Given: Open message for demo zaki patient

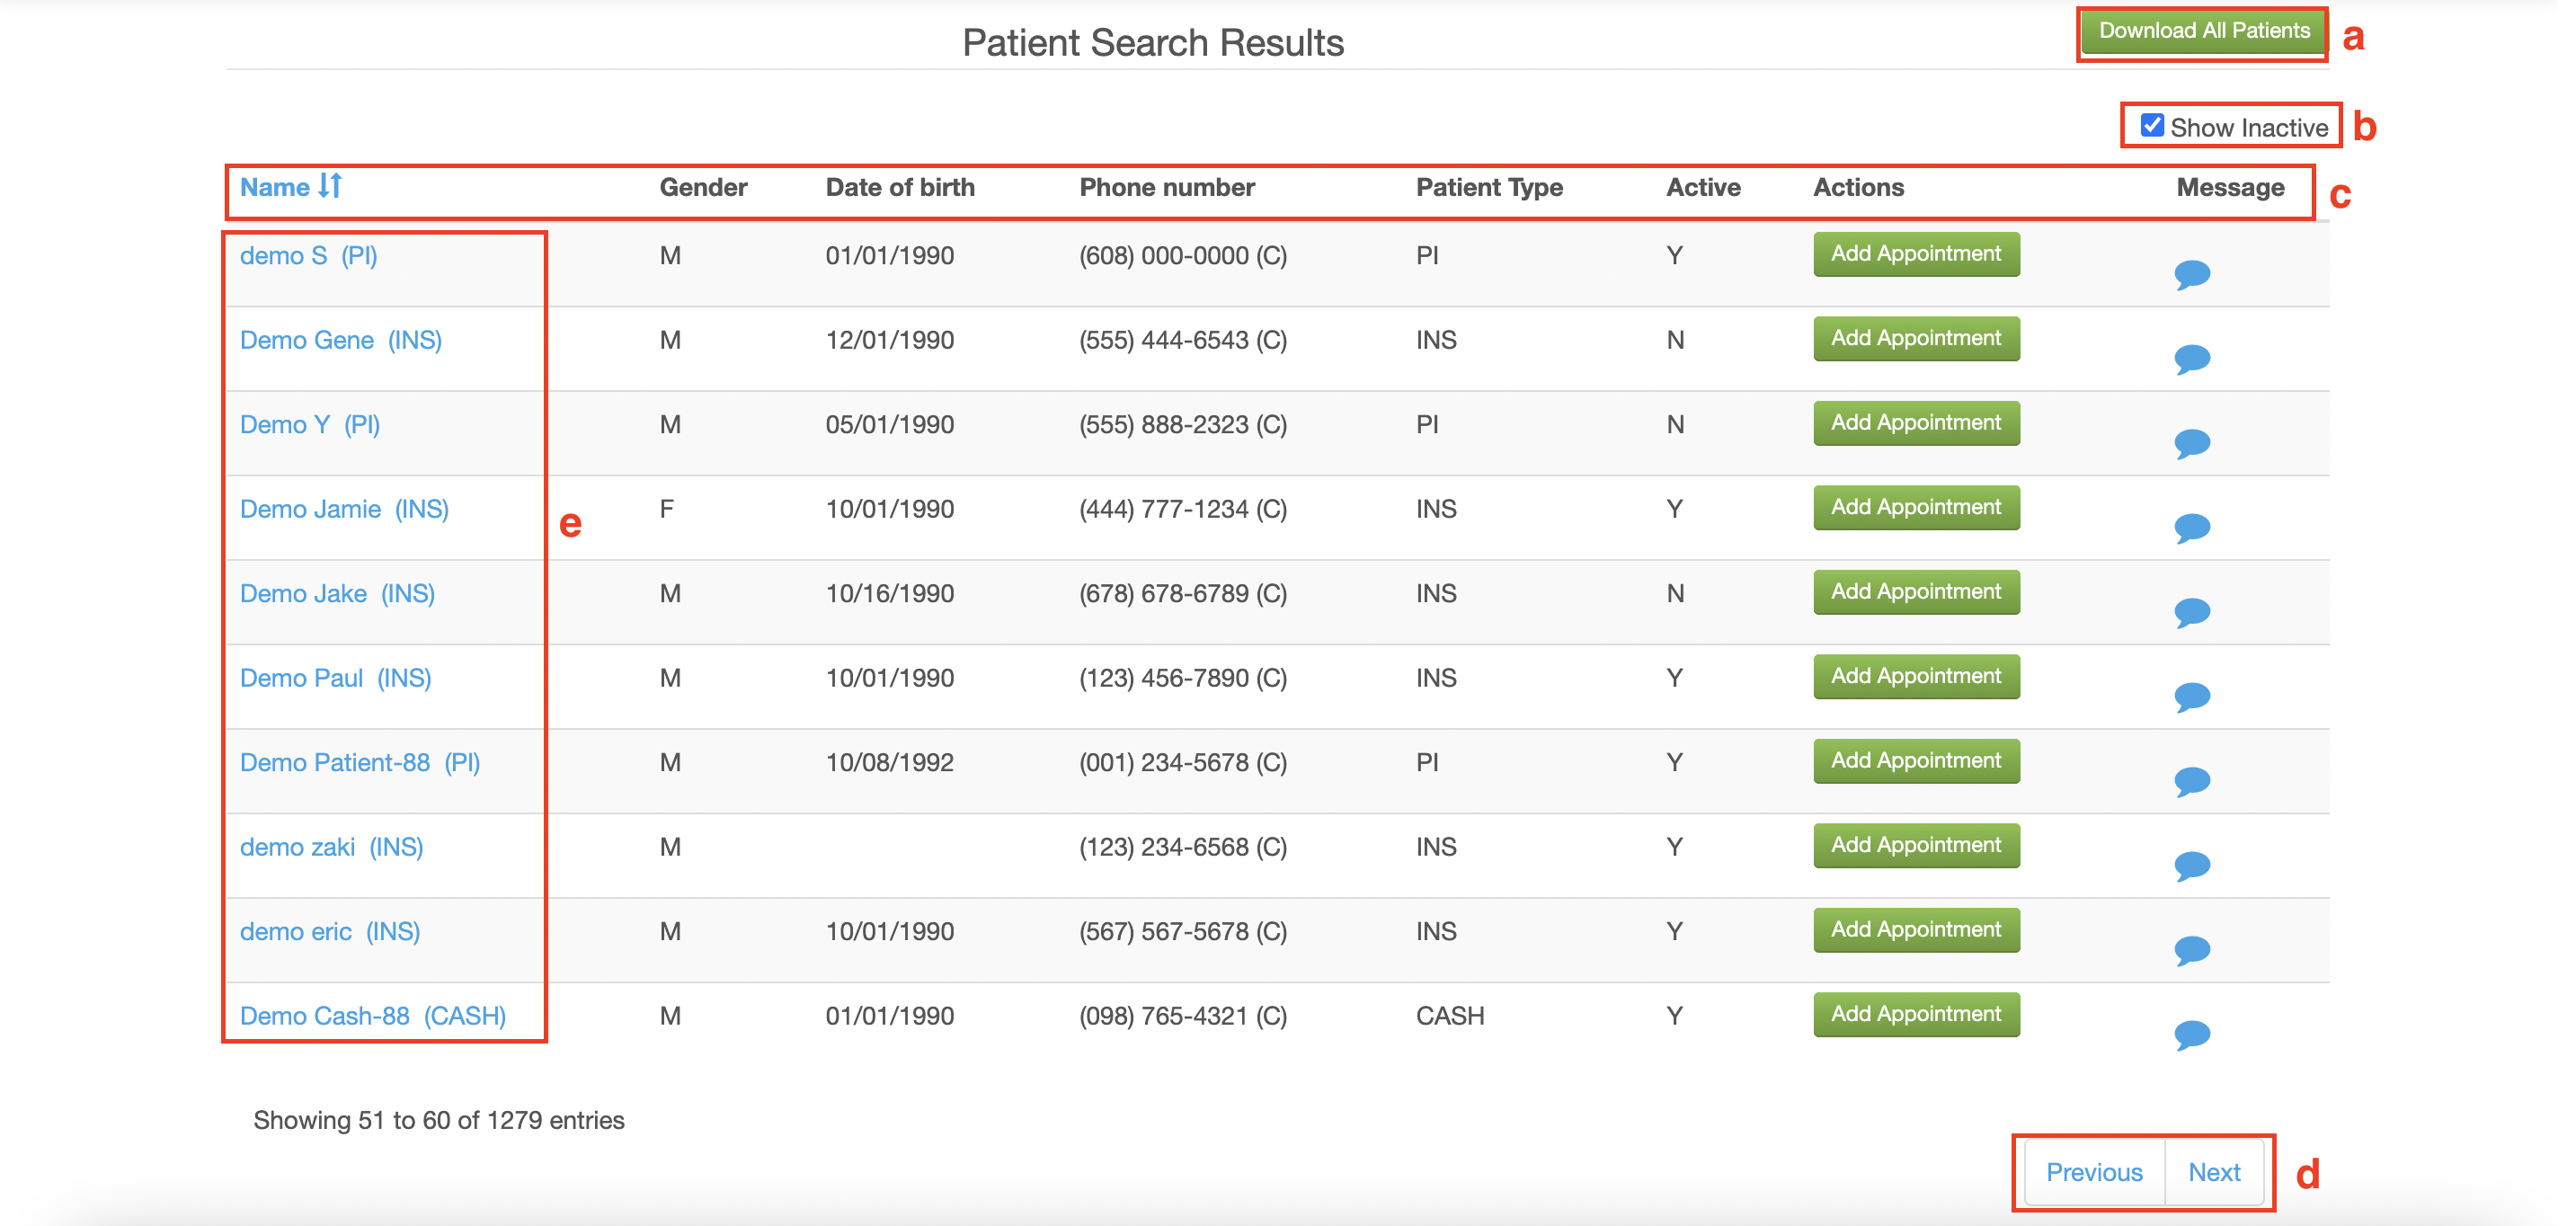Looking at the screenshot, I should pos(2191,865).
